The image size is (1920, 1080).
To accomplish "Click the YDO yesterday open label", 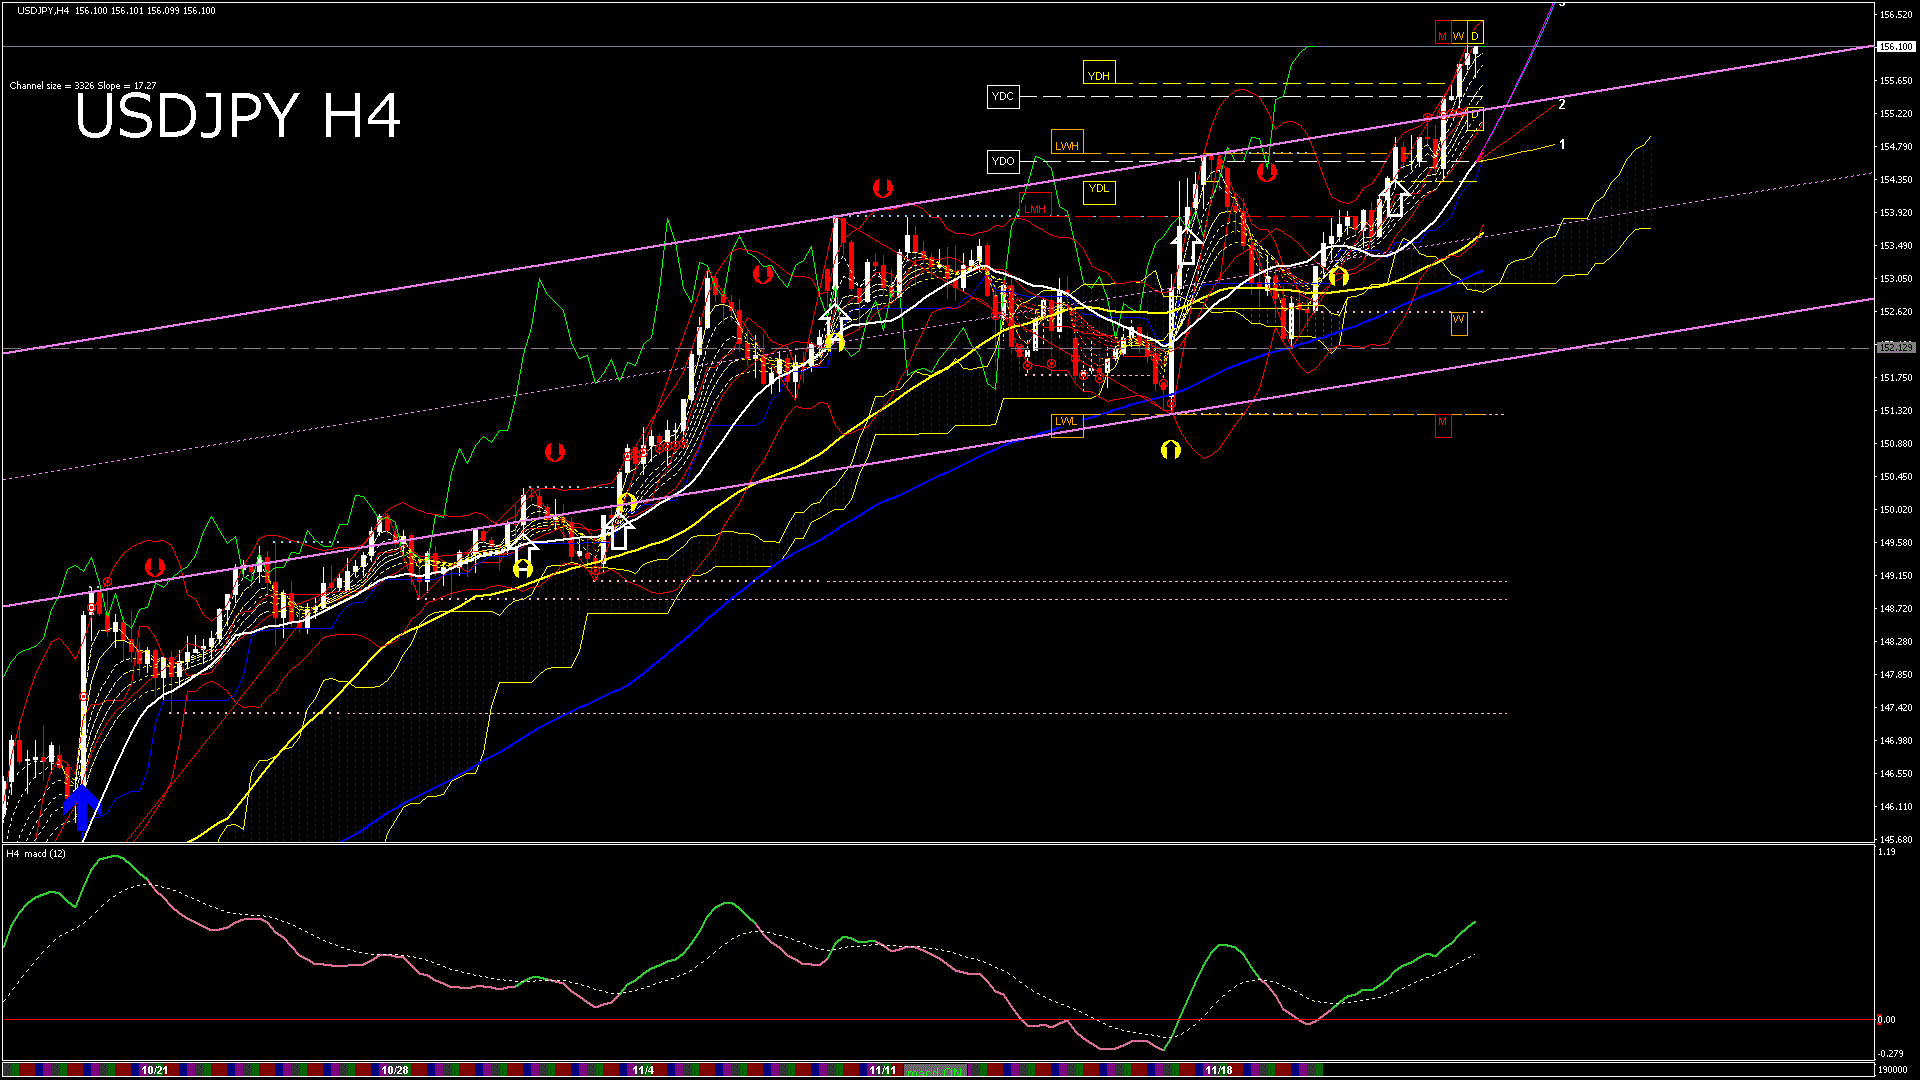I will click(x=1002, y=161).
